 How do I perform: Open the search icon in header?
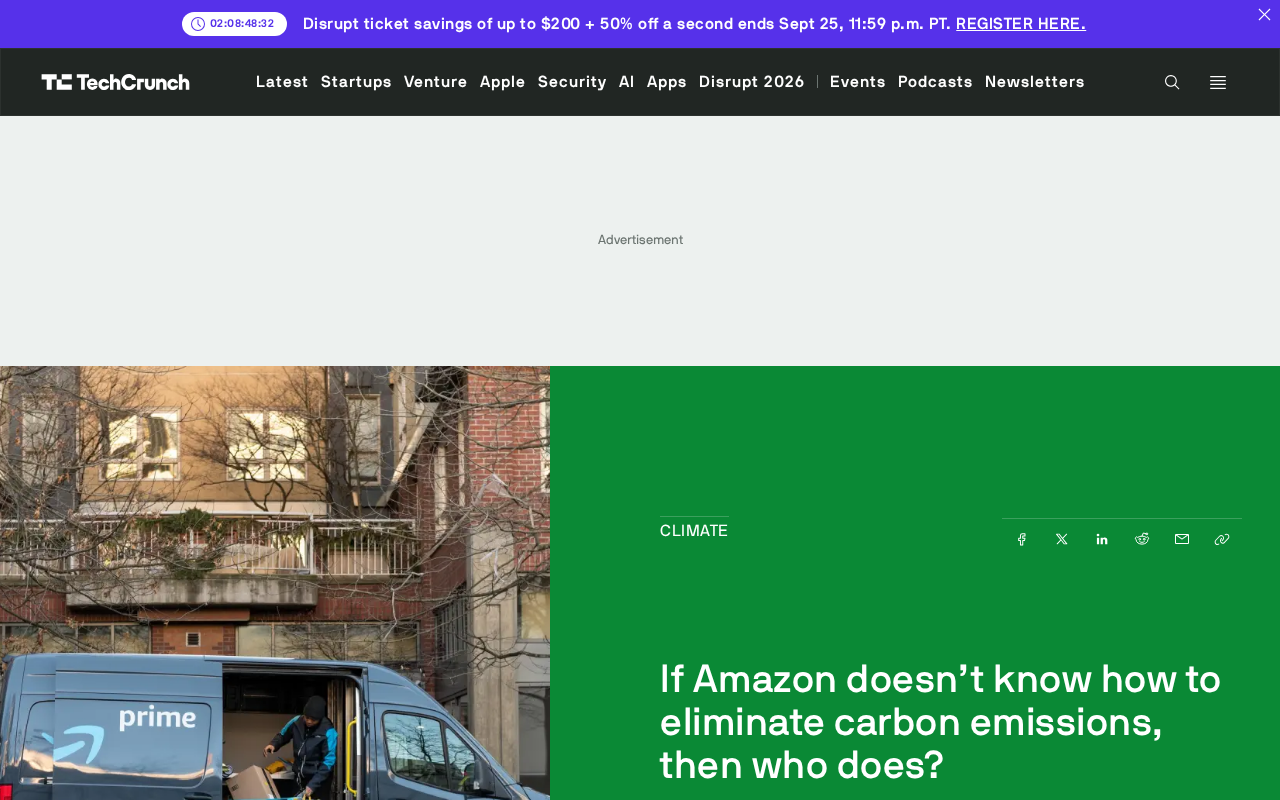tap(1172, 82)
